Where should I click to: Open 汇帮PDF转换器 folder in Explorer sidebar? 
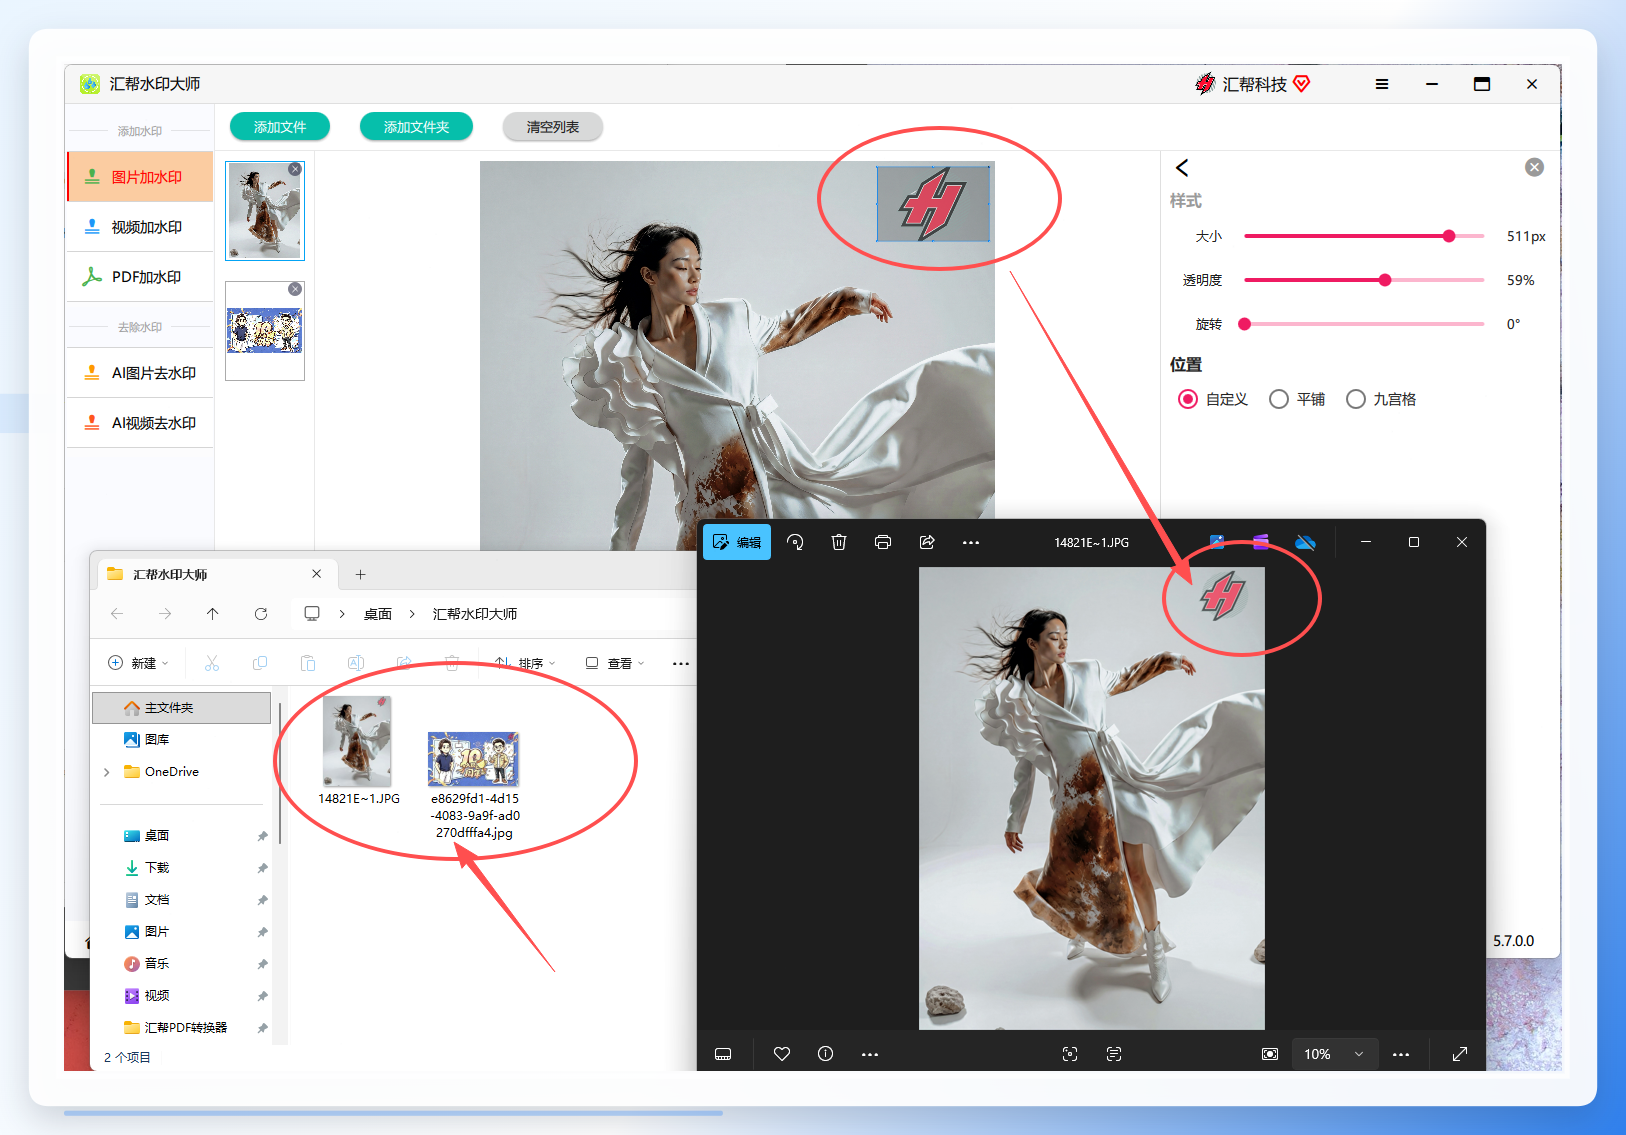pos(175,1028)
